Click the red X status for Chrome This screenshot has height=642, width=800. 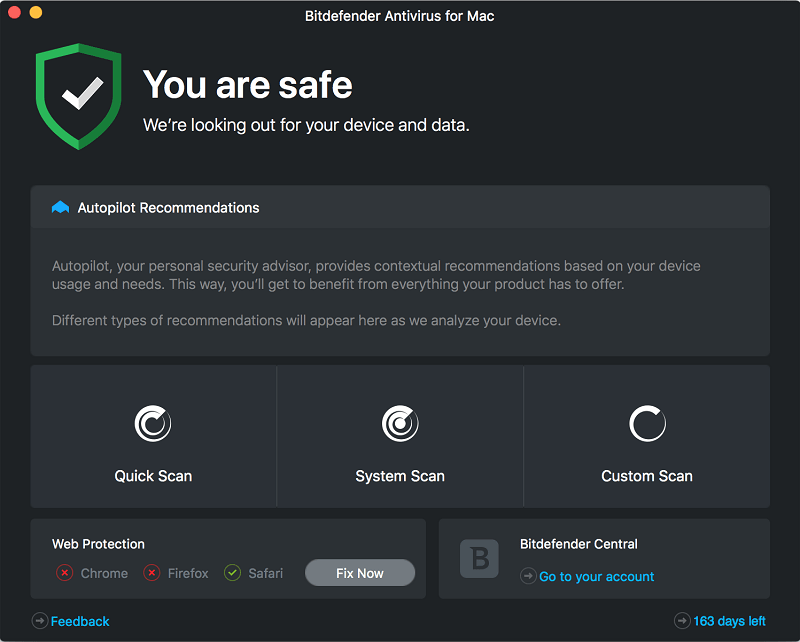pos(65,573)
